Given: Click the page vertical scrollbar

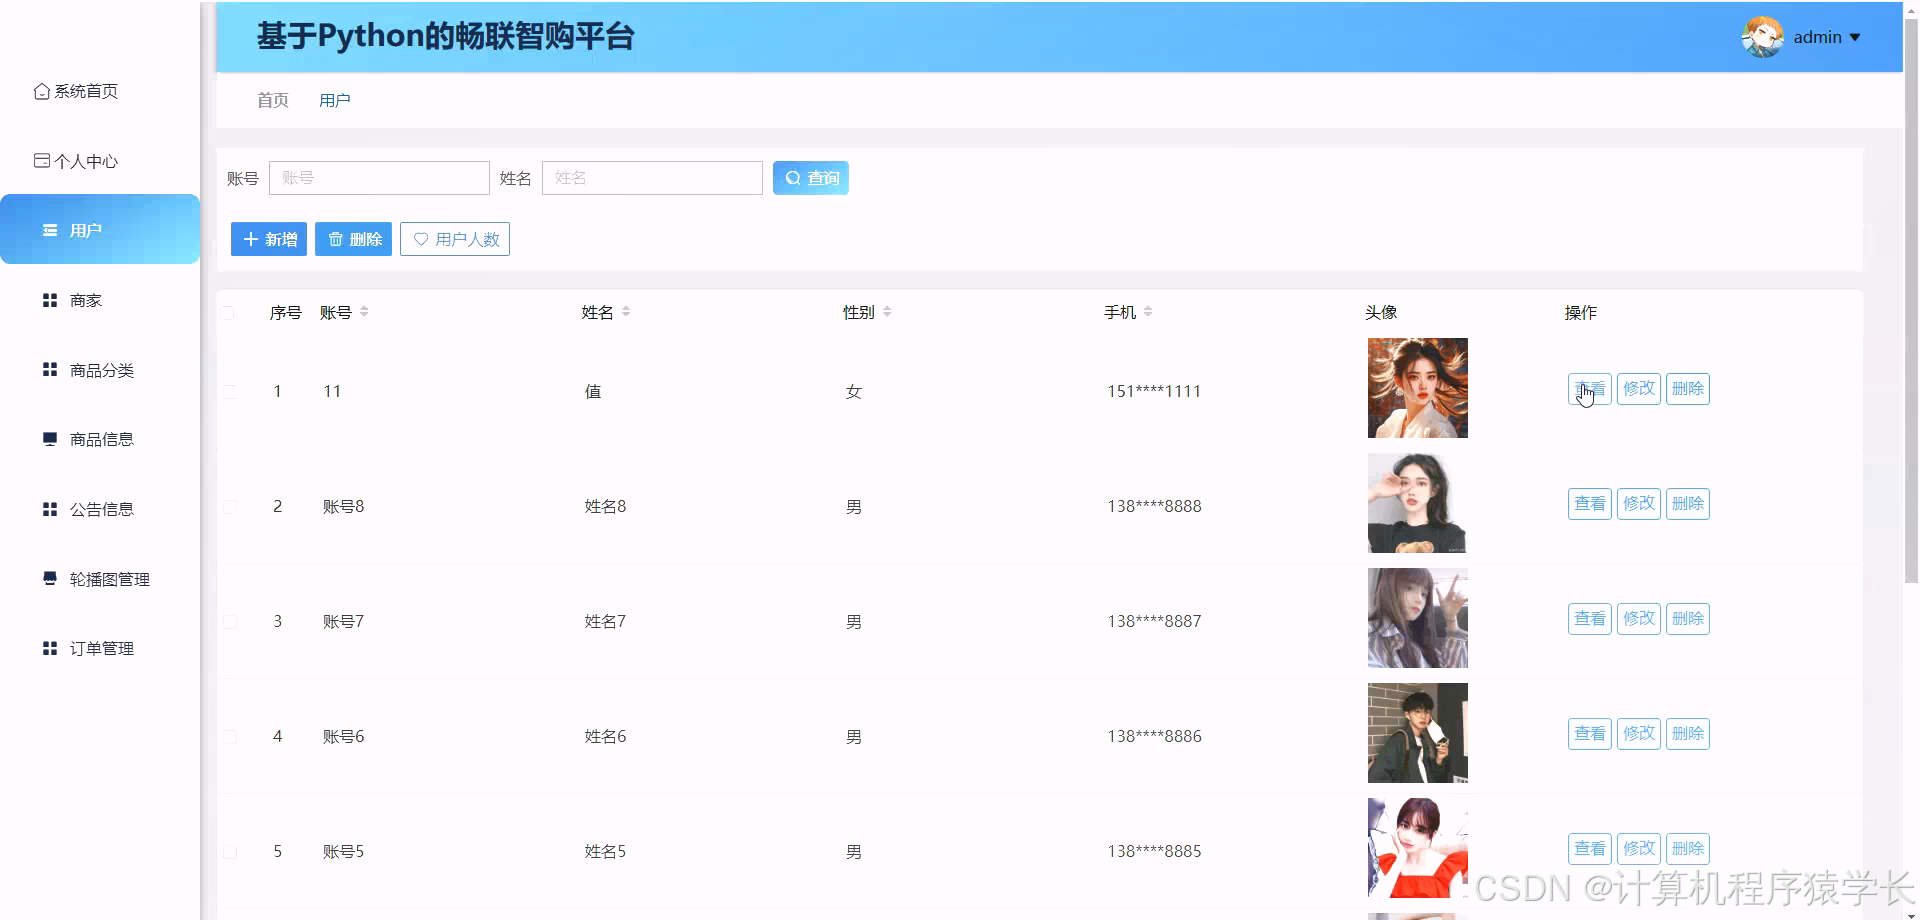Looking at the screenshot, I should click(x=1911, y=300).
